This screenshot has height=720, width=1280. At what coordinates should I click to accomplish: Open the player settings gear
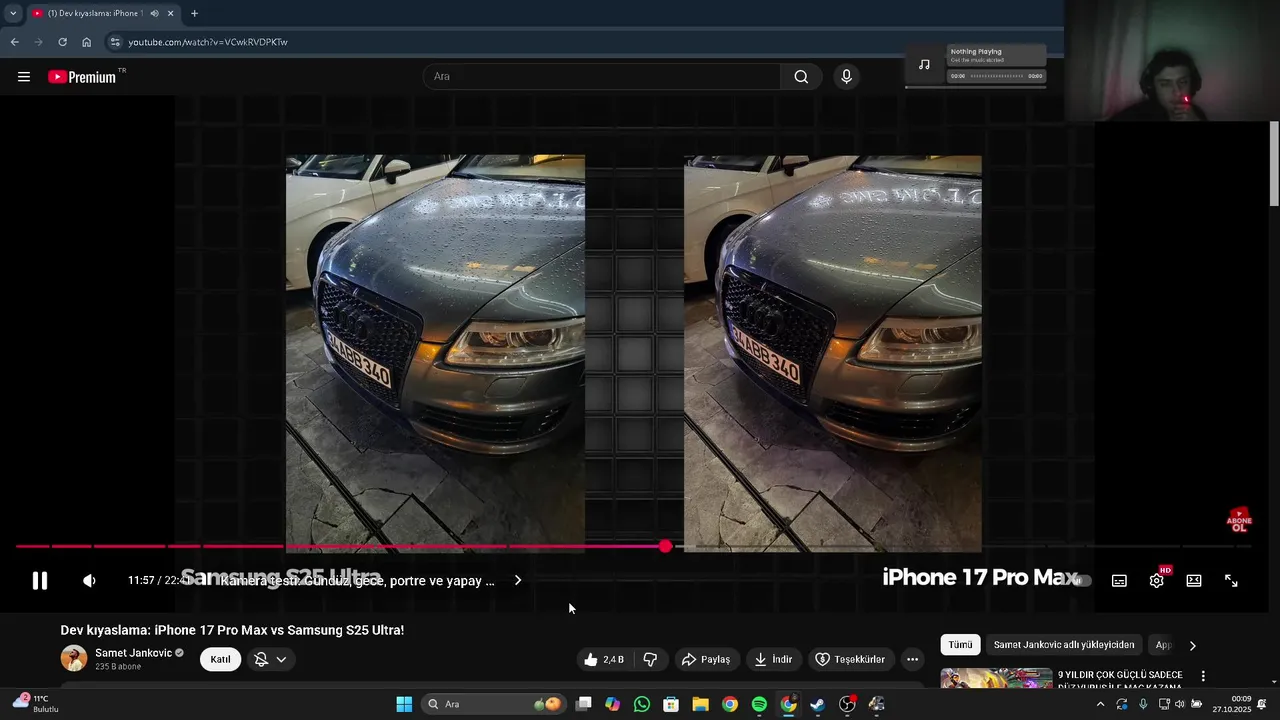point(1157,581)
